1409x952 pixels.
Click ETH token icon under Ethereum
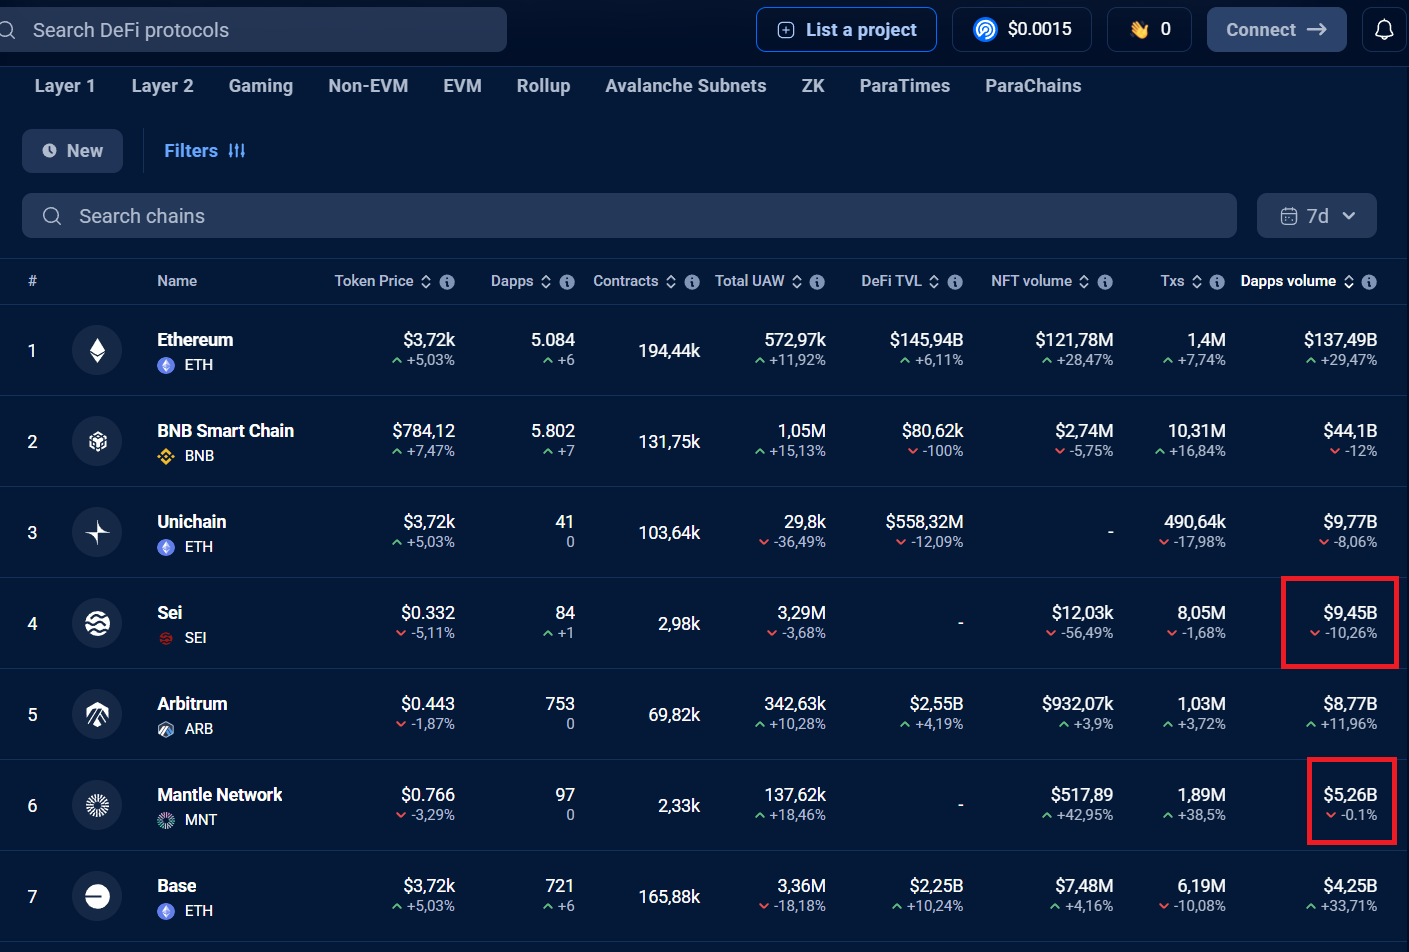point(166,365)
